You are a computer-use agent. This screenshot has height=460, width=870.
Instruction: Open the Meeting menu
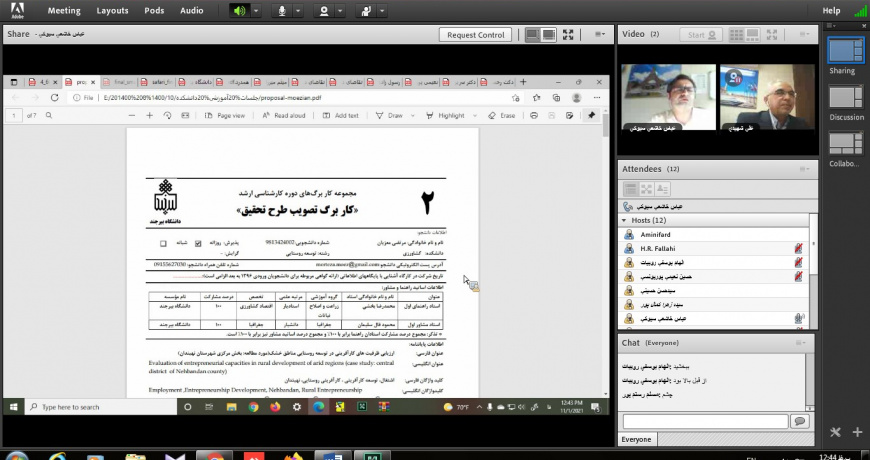pos(64,11)
